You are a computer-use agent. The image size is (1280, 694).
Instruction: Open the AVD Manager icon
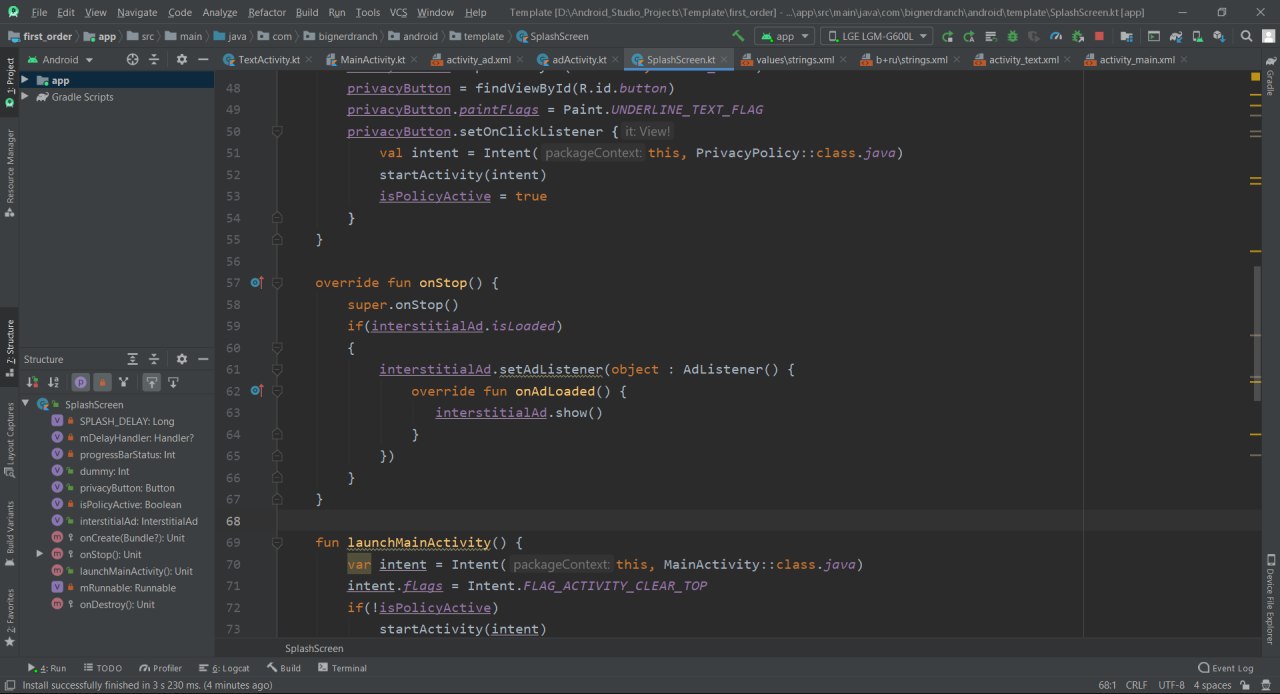click(1198, 36)
